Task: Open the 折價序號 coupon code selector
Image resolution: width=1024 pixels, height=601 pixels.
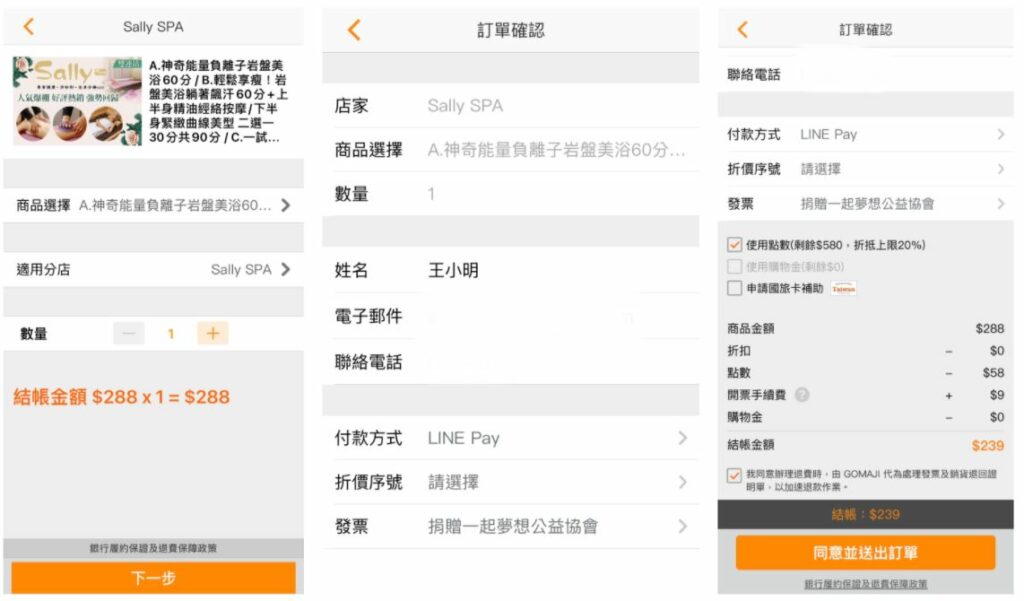Action: pos(512,482)
